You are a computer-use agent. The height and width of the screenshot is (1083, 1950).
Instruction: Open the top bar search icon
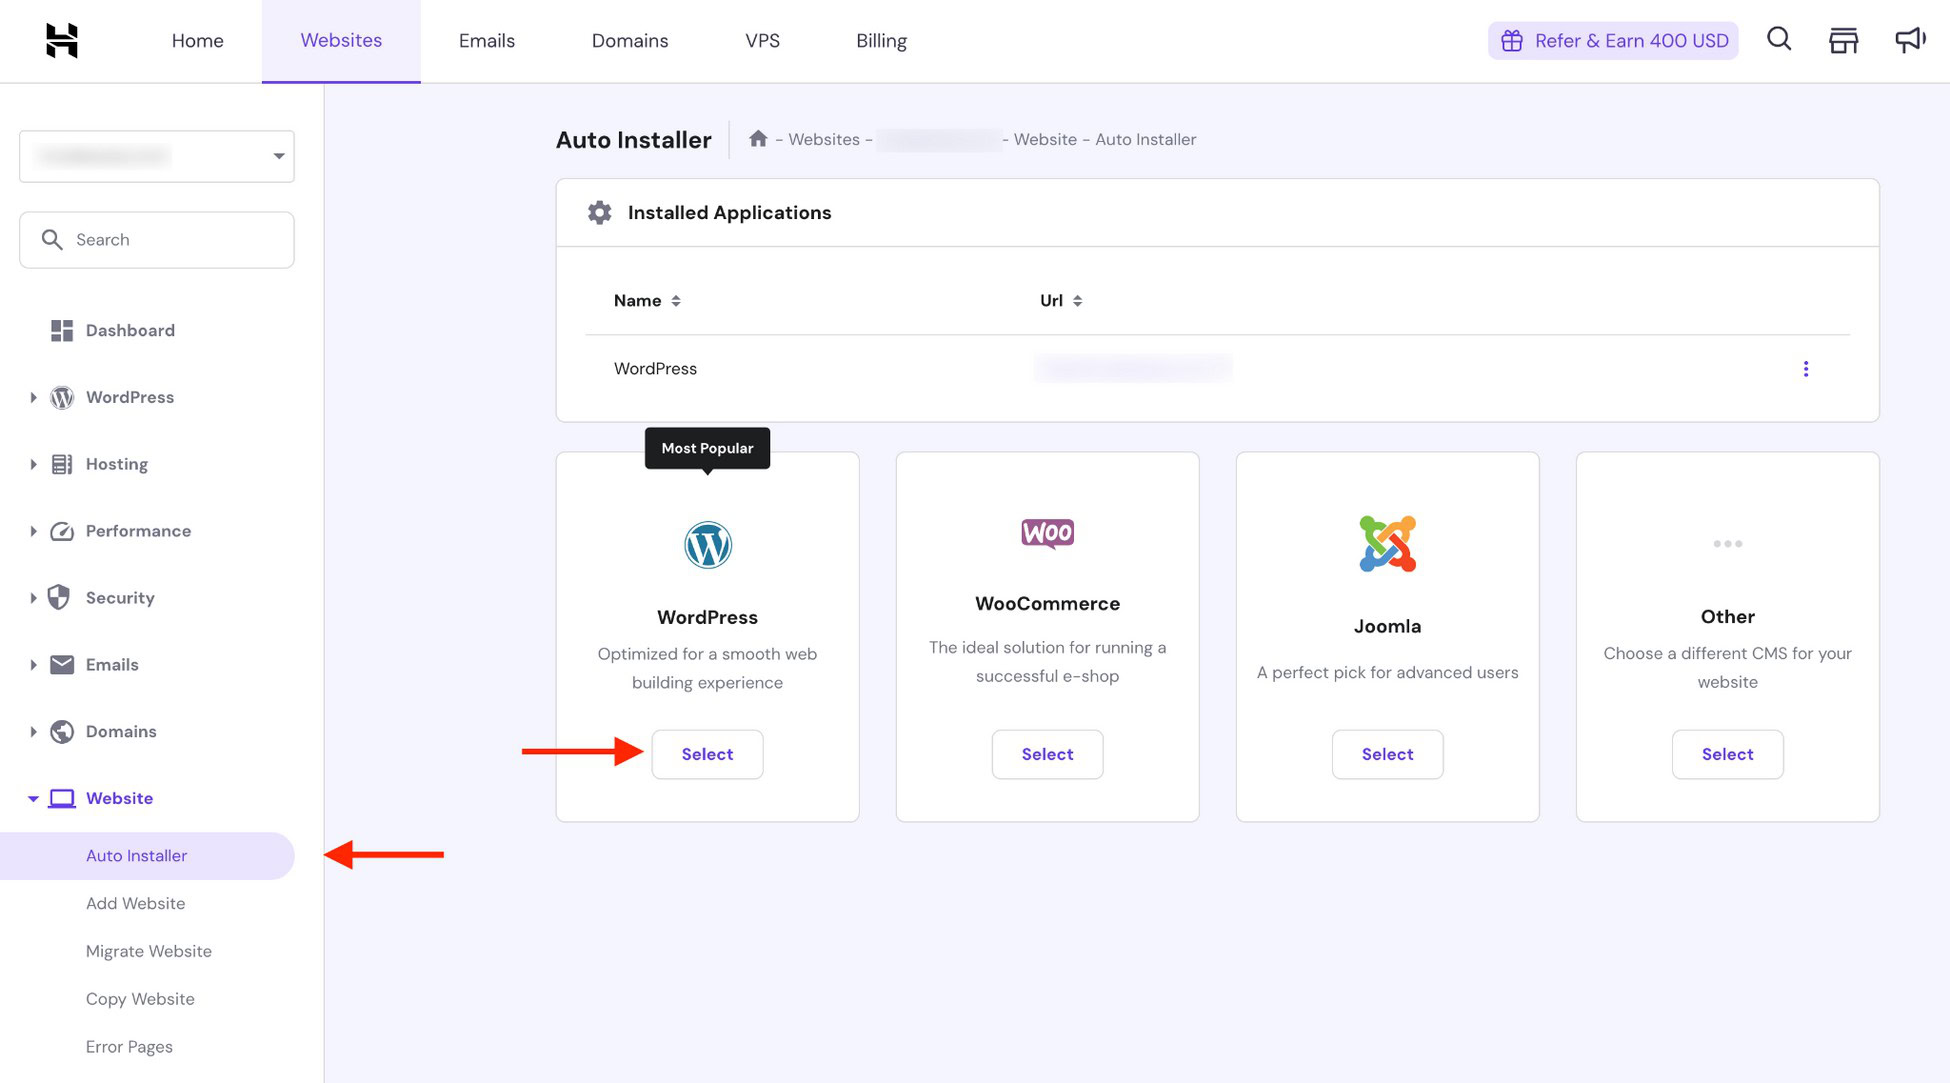1779,39
